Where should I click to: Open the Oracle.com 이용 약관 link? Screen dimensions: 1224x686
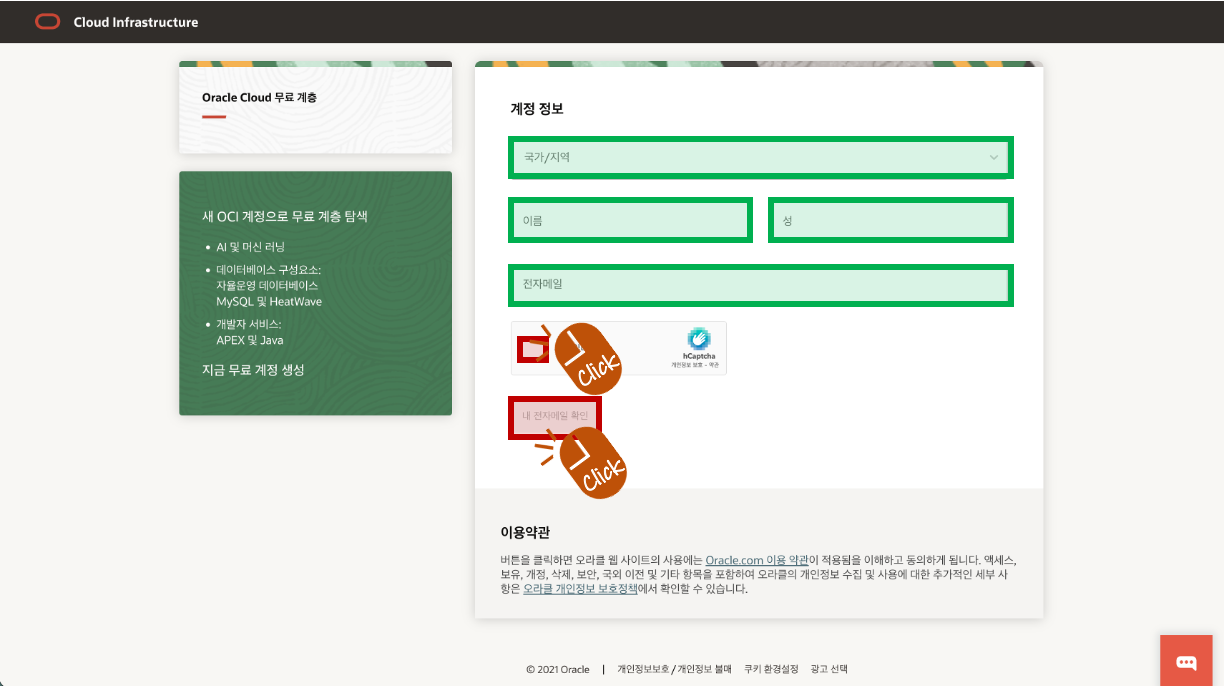click(757, 560)
